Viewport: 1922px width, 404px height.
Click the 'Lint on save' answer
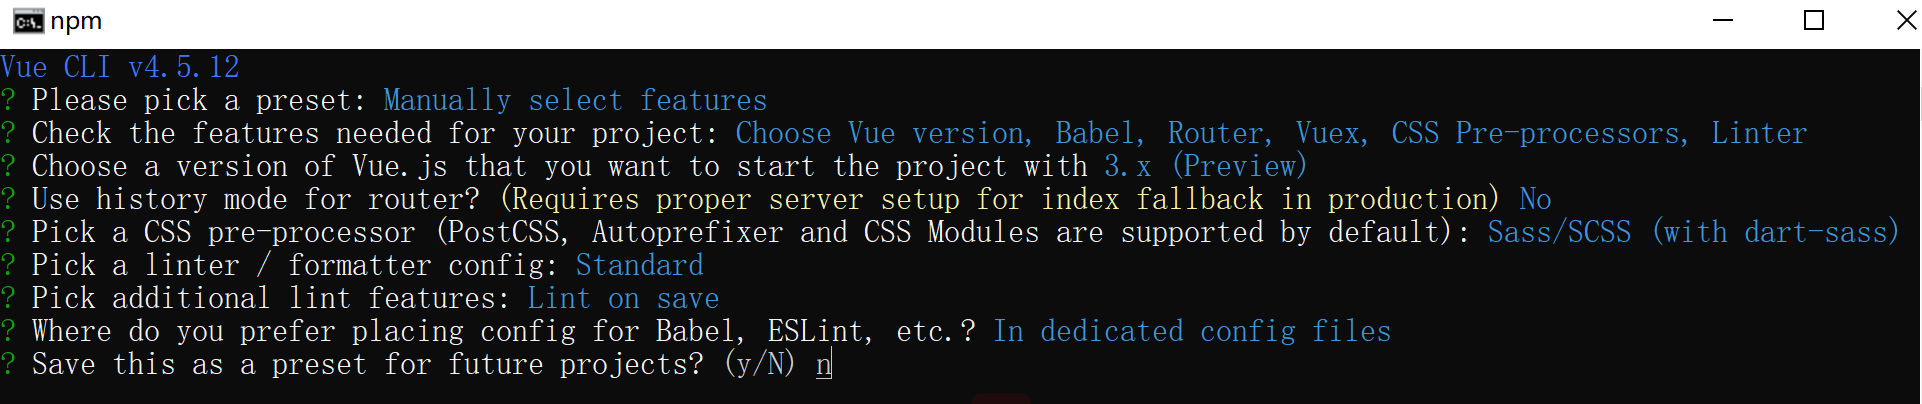coord(623,298)
